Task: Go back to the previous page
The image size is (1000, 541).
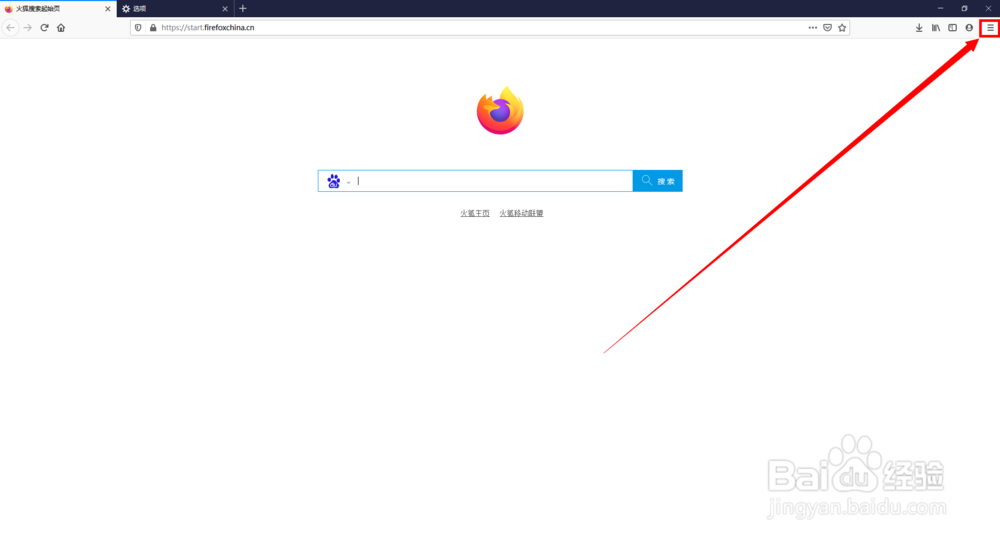Action: pyautogui.click(x=10, y=27)
